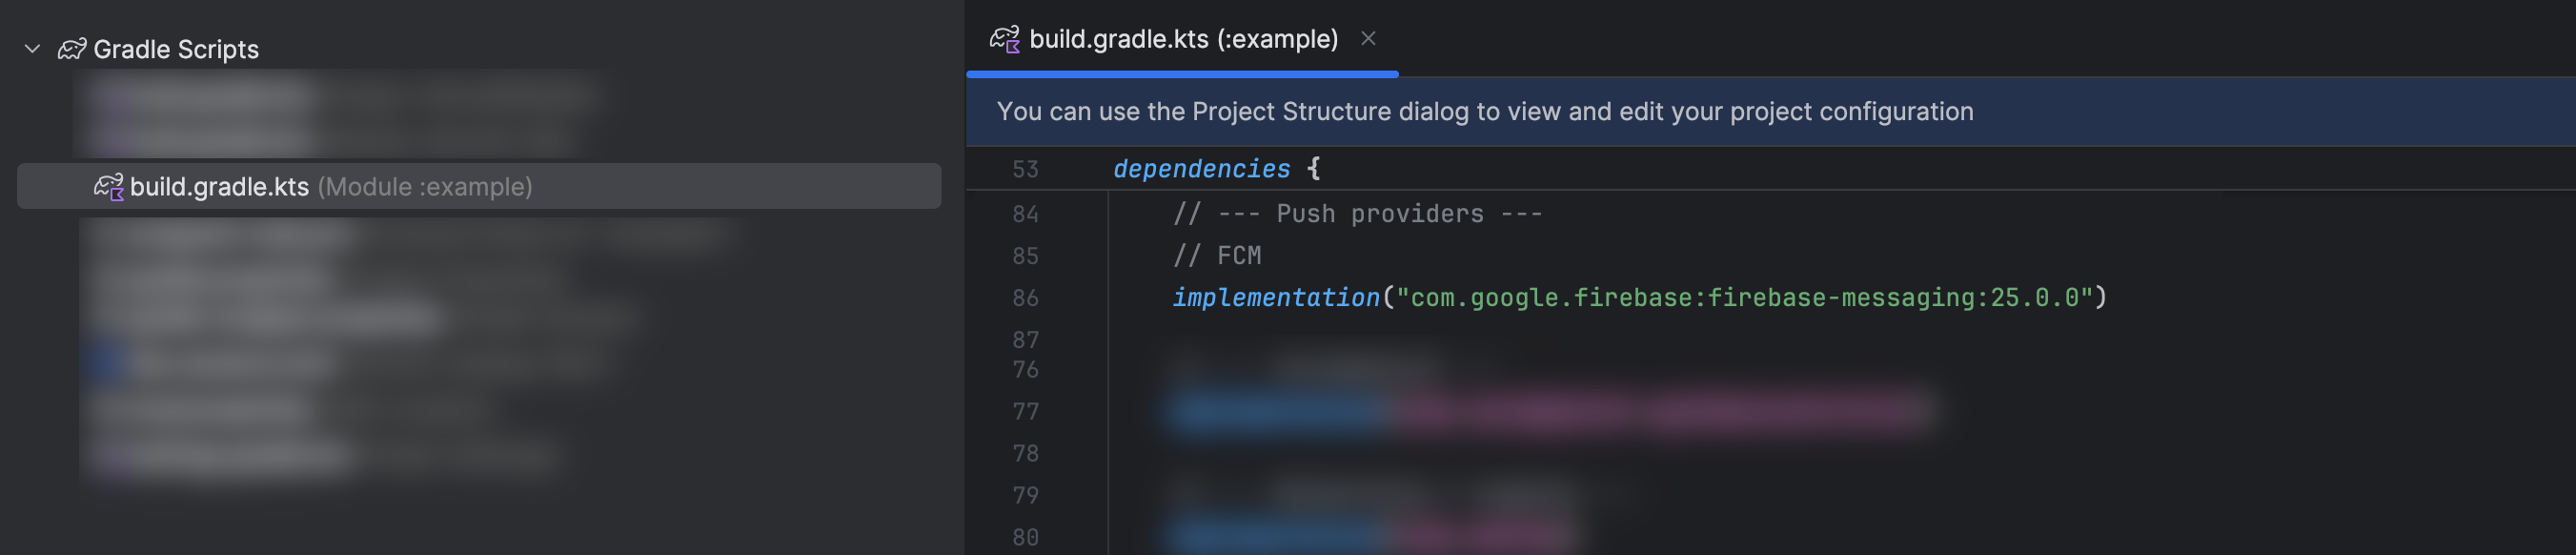2576x555 pixels.
Task: Switch to the build.gradle.kts (:example) tab
Action: coord(1183,39)
